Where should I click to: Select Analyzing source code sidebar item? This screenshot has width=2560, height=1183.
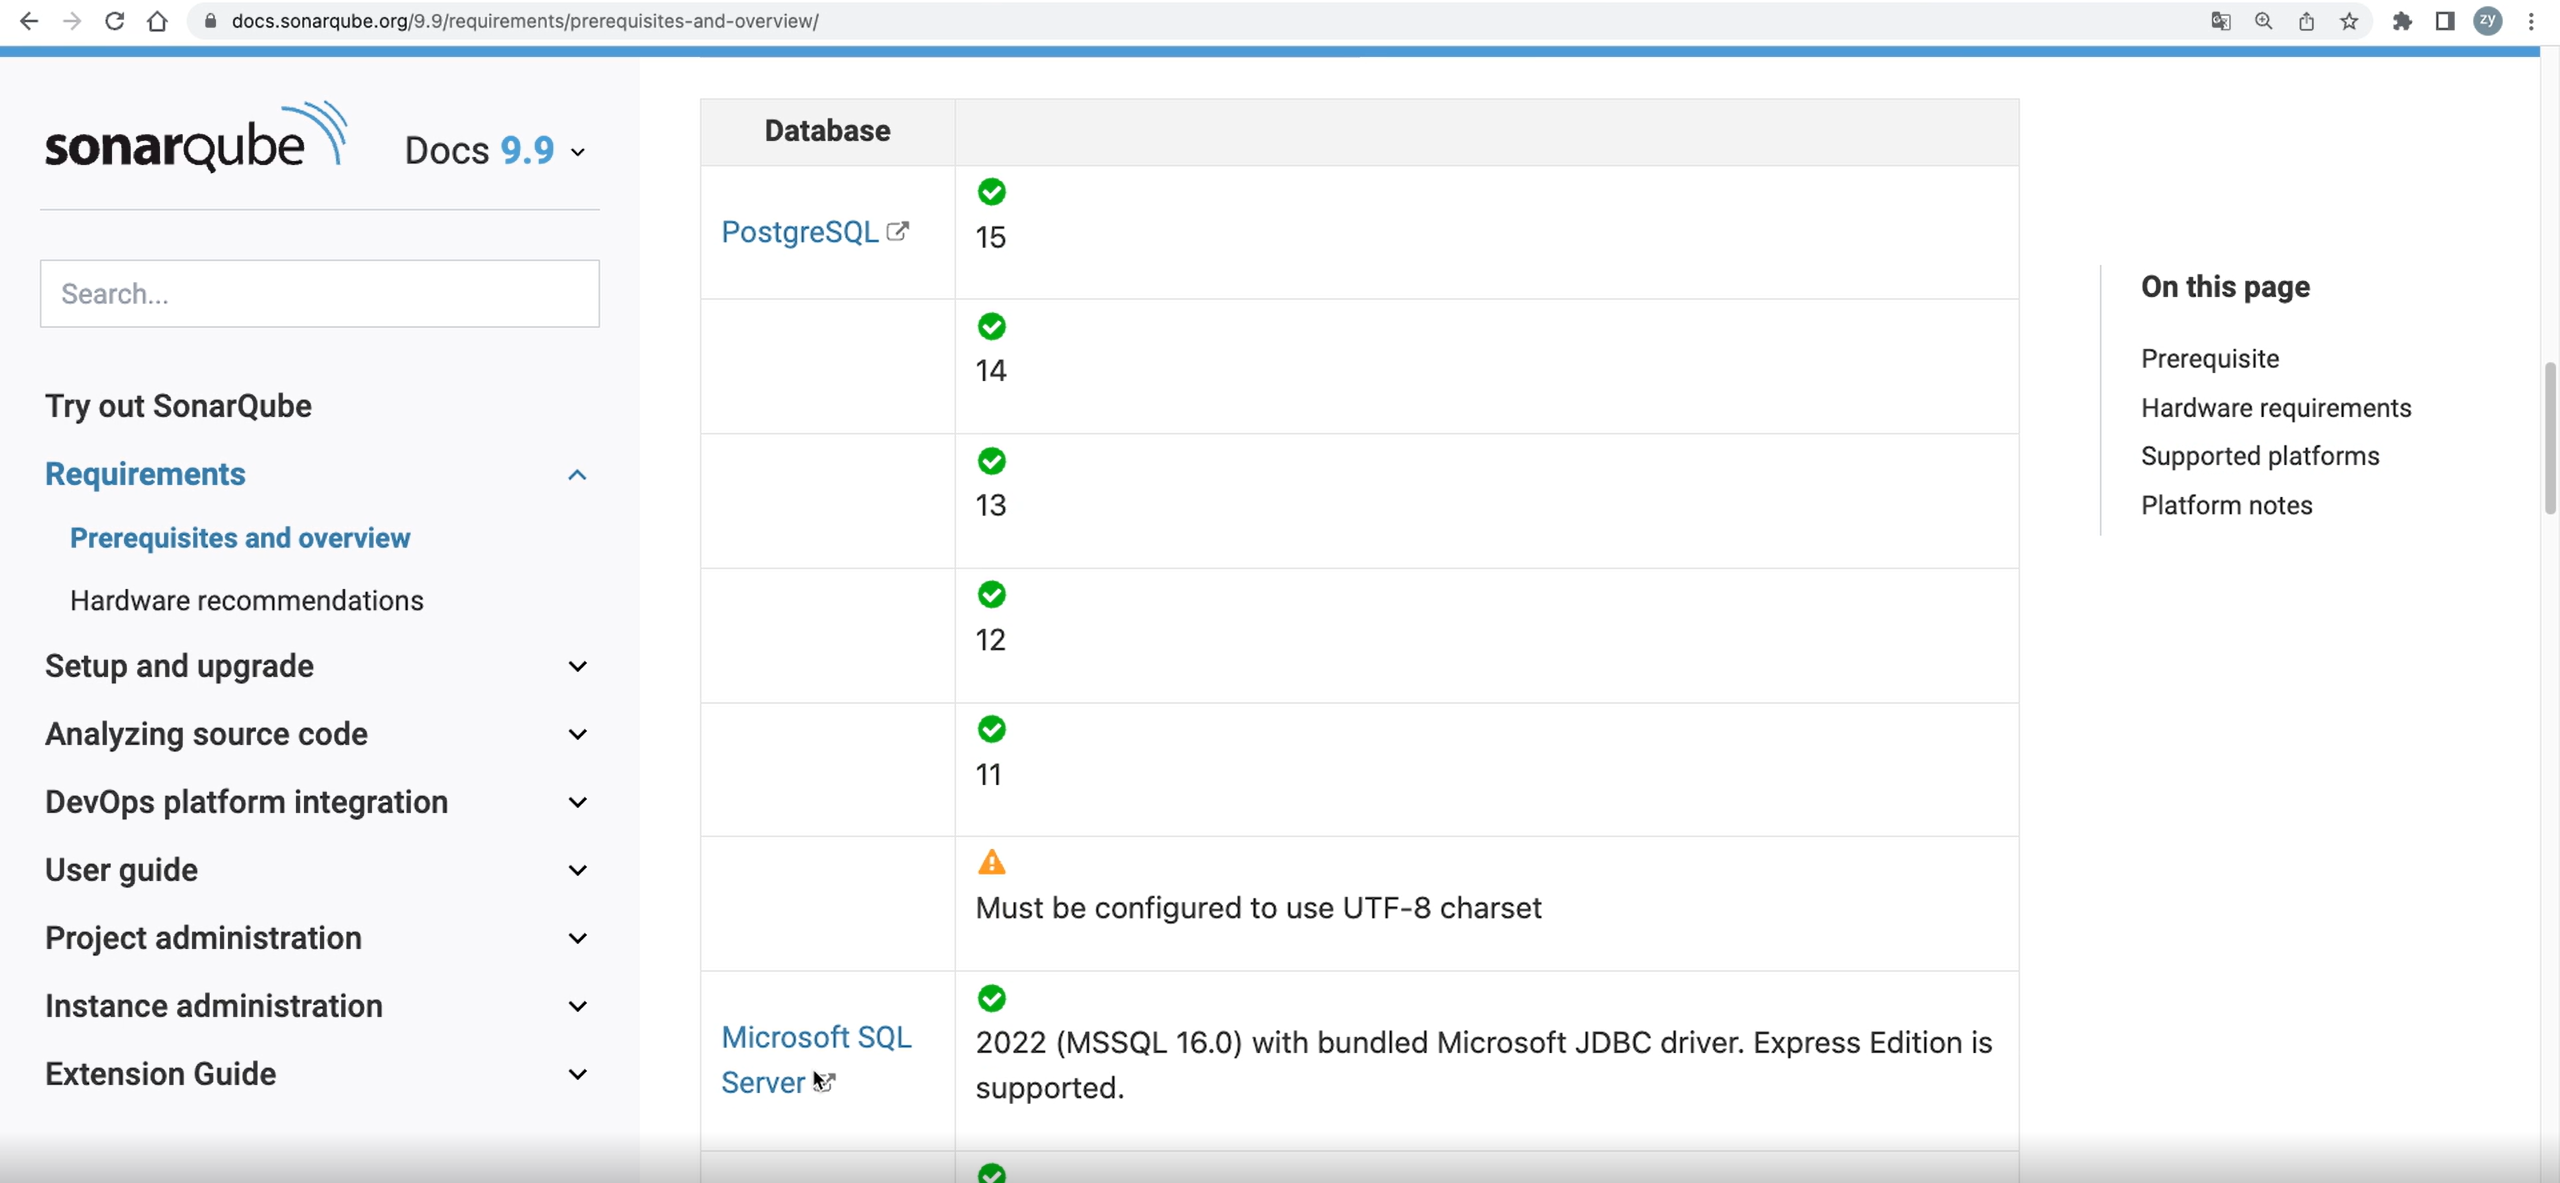(206, 734)
